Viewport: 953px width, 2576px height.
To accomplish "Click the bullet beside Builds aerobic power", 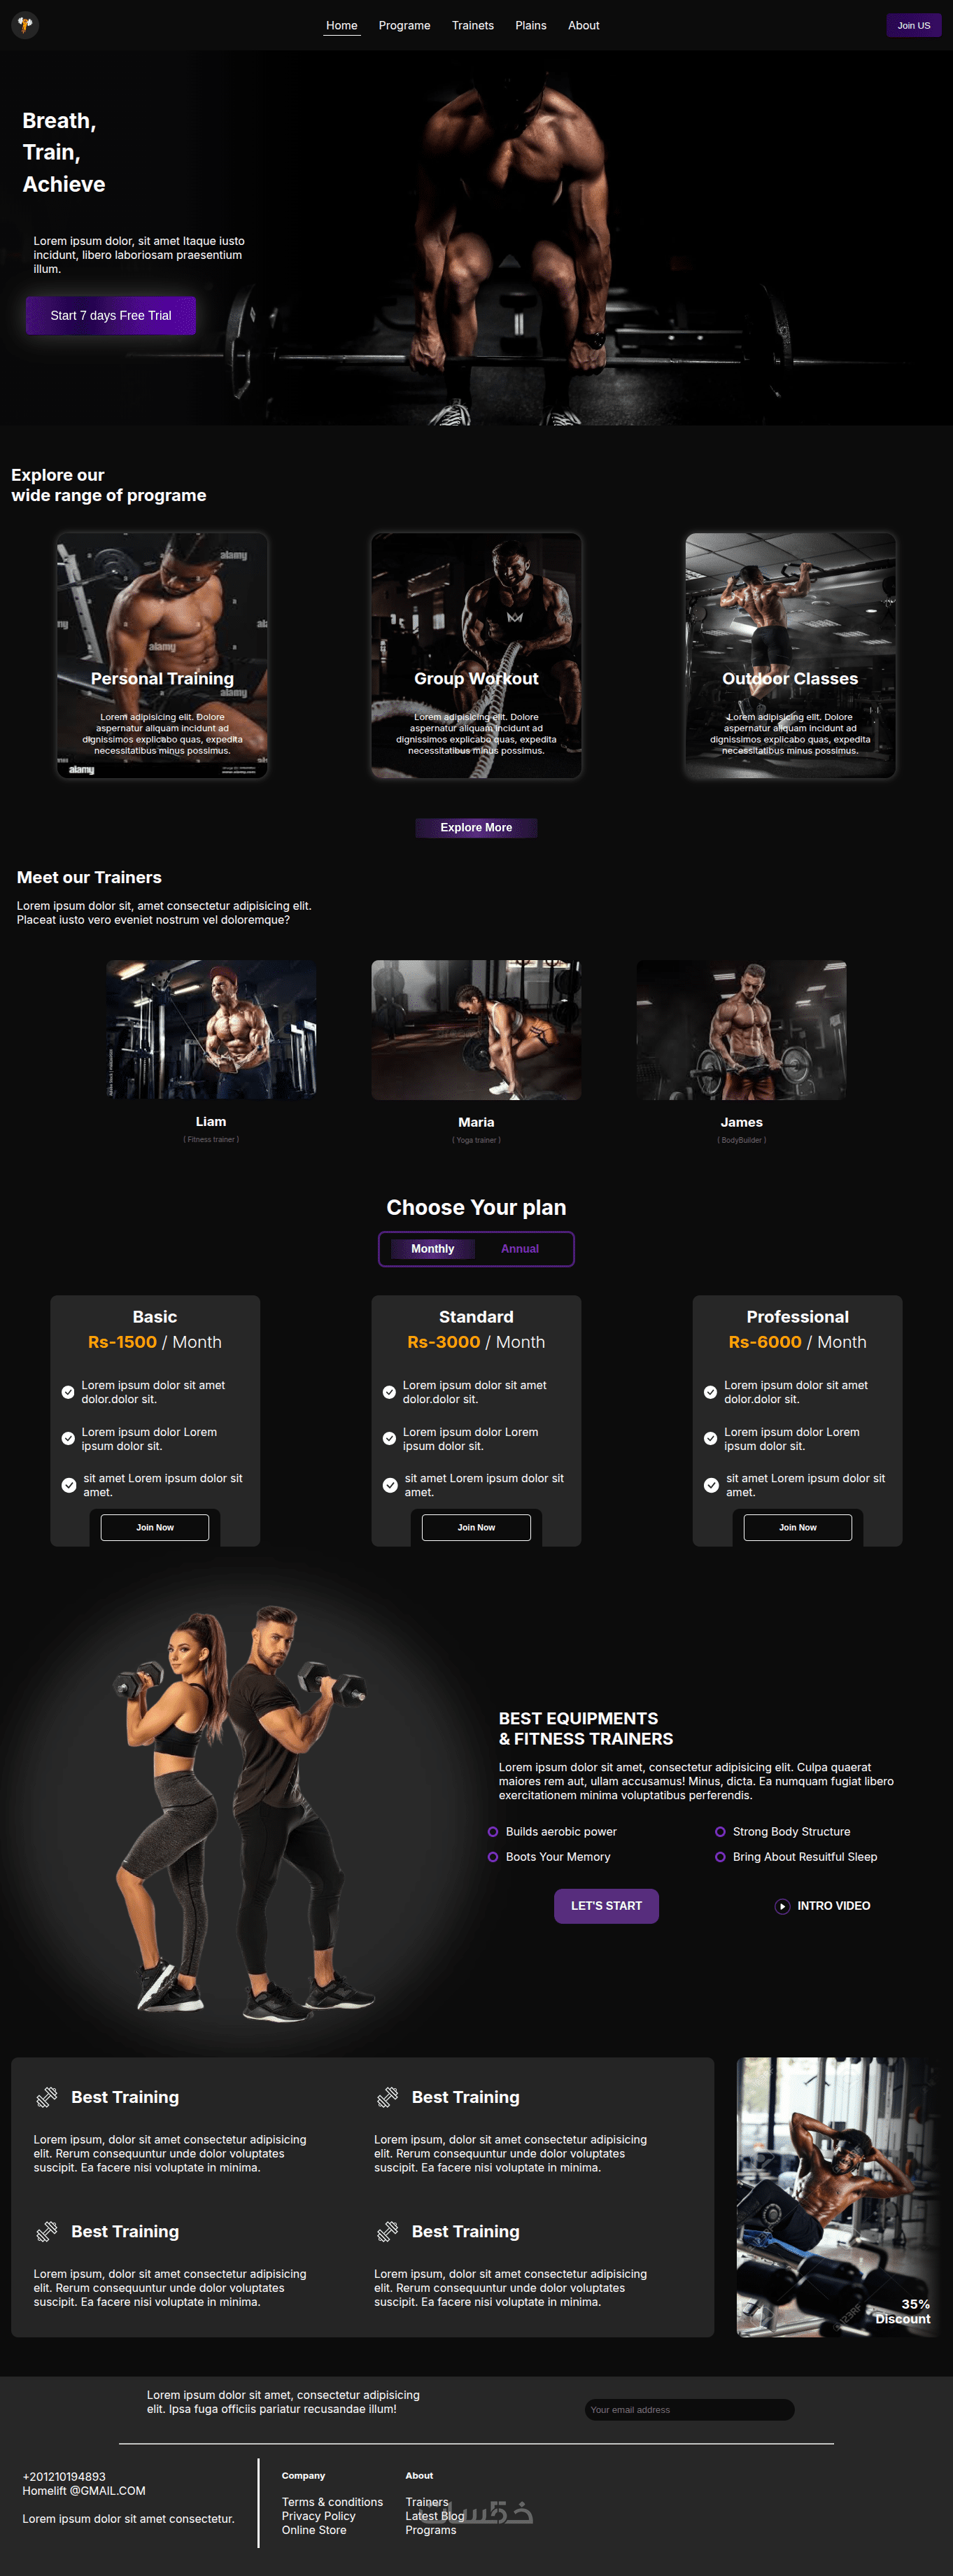I will click(x=492, y=1832).
